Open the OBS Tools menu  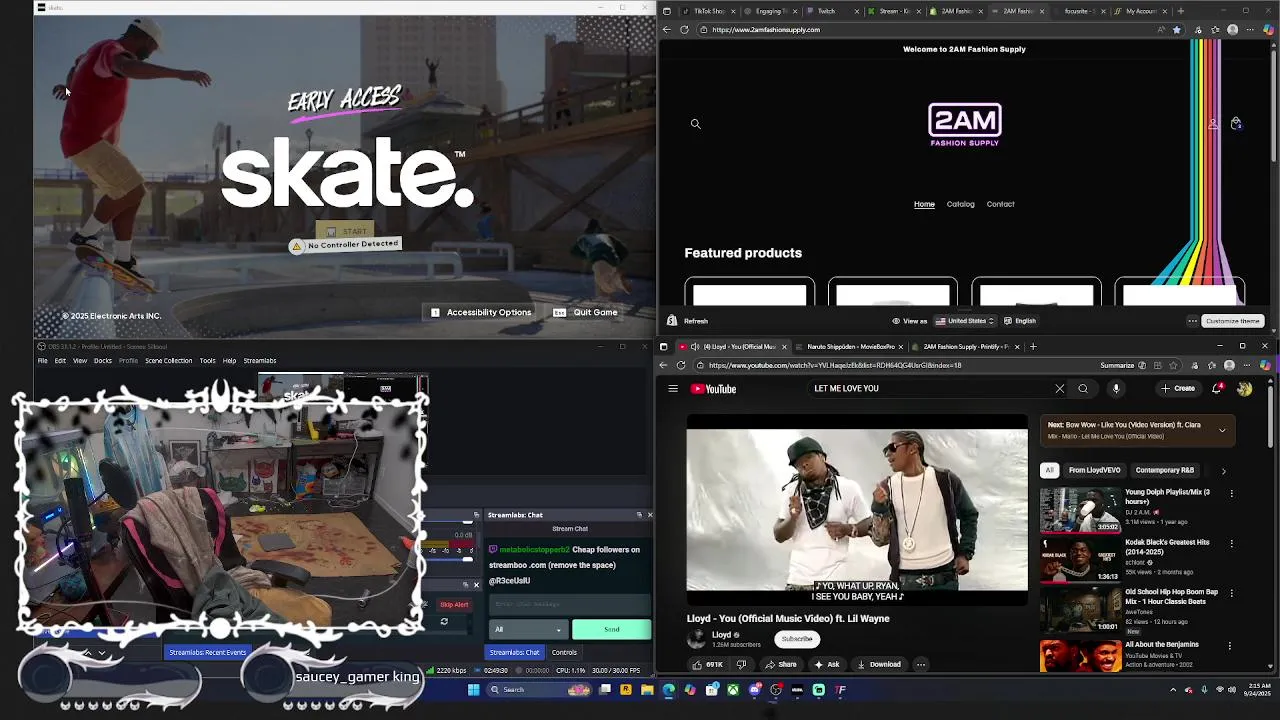(207, 361)
